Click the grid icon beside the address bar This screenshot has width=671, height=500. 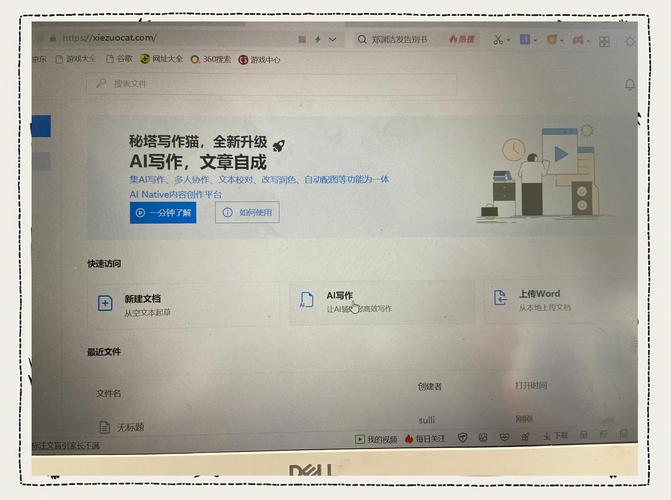302,39
